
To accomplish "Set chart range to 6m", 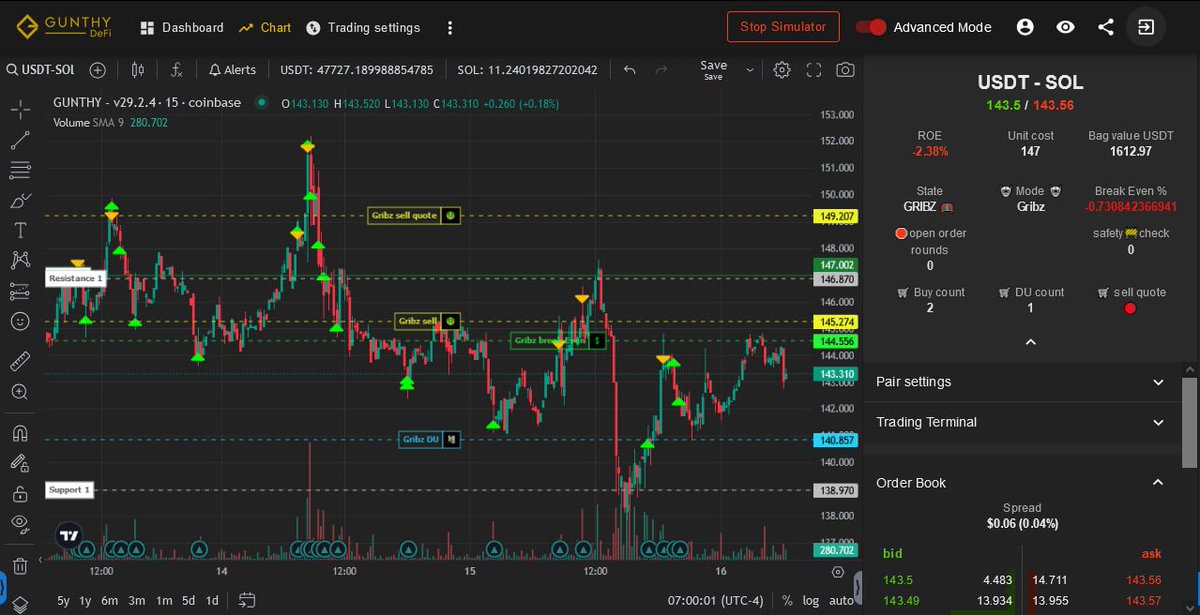I will pos(110,601).
